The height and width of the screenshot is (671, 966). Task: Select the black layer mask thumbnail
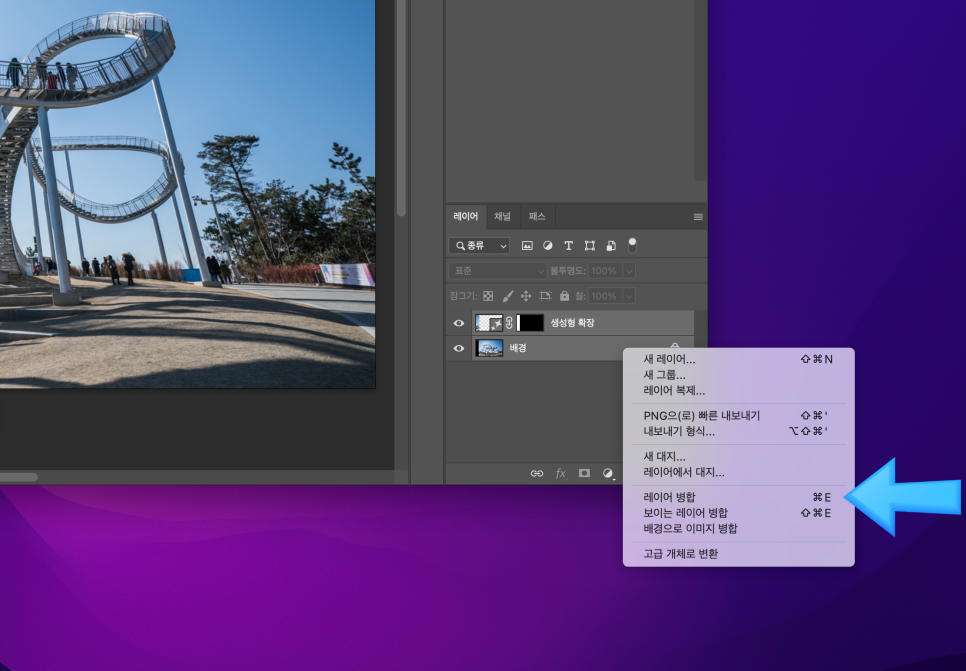[x=530, y=323]
